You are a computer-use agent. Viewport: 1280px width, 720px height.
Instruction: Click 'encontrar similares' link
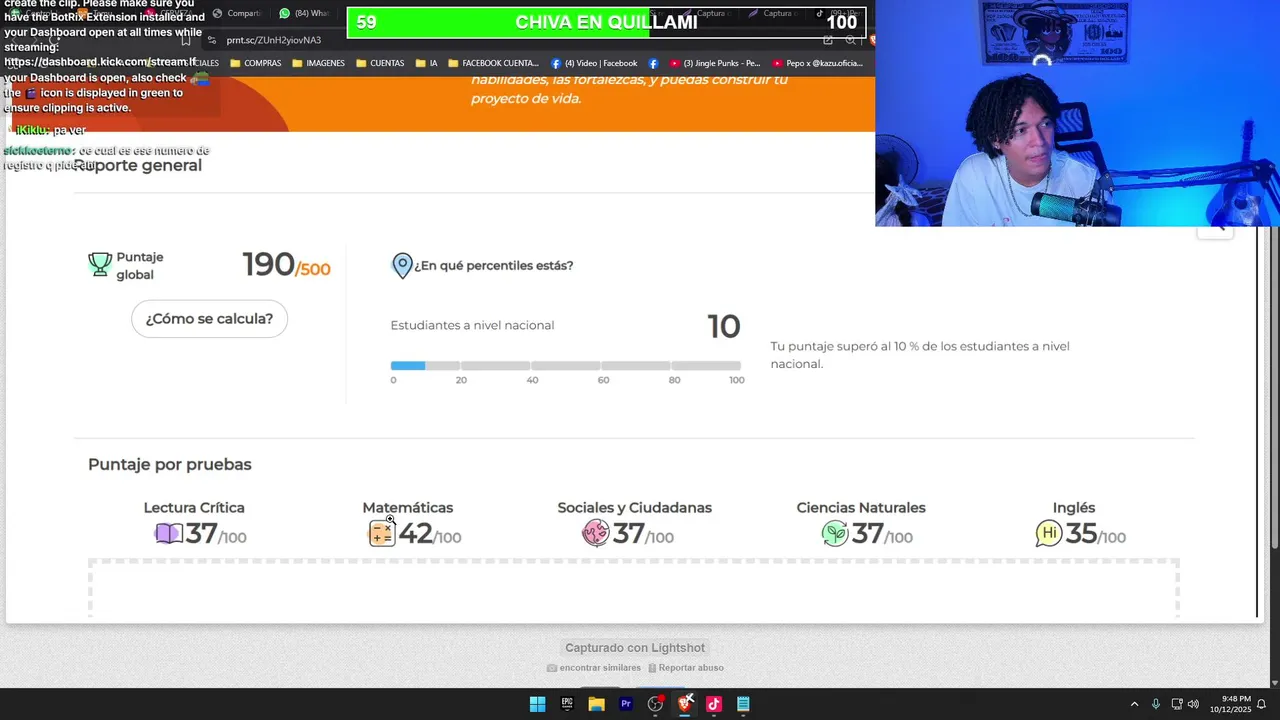pyautogui.click(x=594, y=667)
